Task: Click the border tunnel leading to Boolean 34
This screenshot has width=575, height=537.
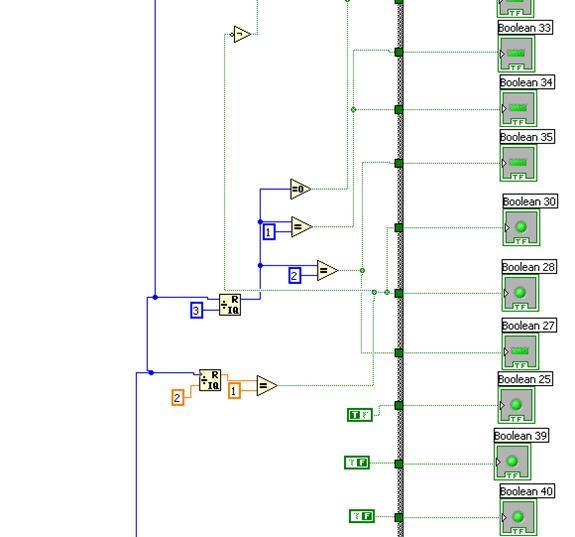Action: coord(399,109)
